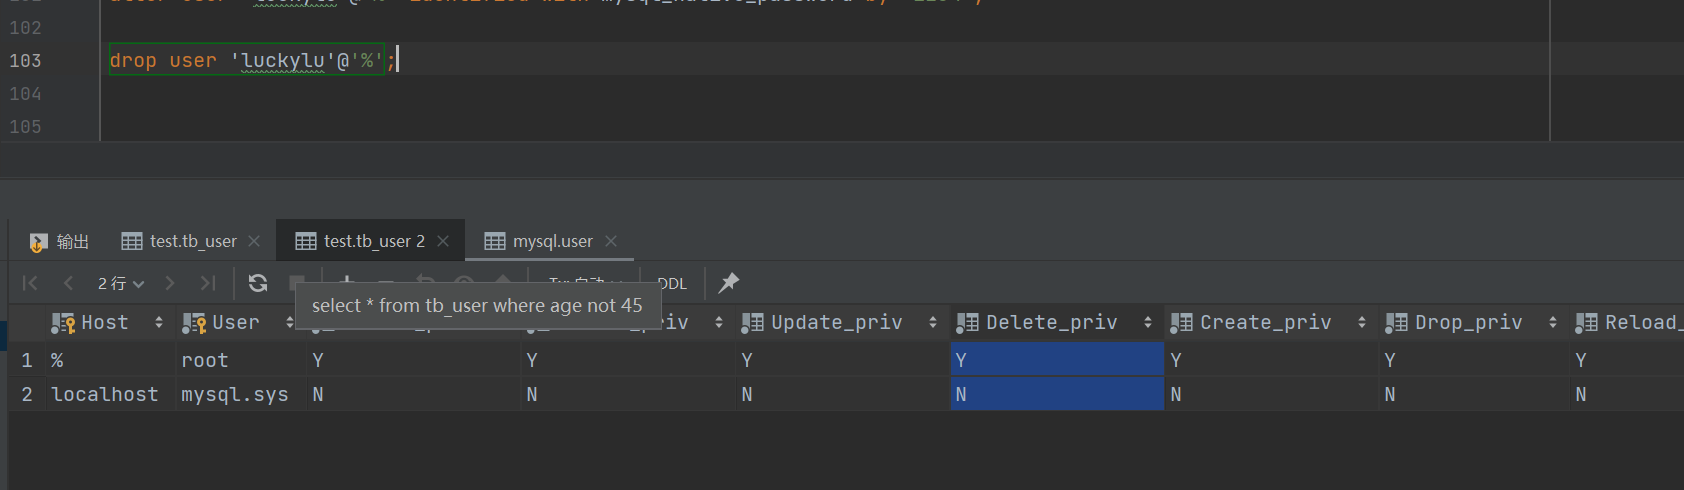The height and width of the screenshot is (490, 1684).
Task: Switch to the mysql.user tab
Action: 551,241
